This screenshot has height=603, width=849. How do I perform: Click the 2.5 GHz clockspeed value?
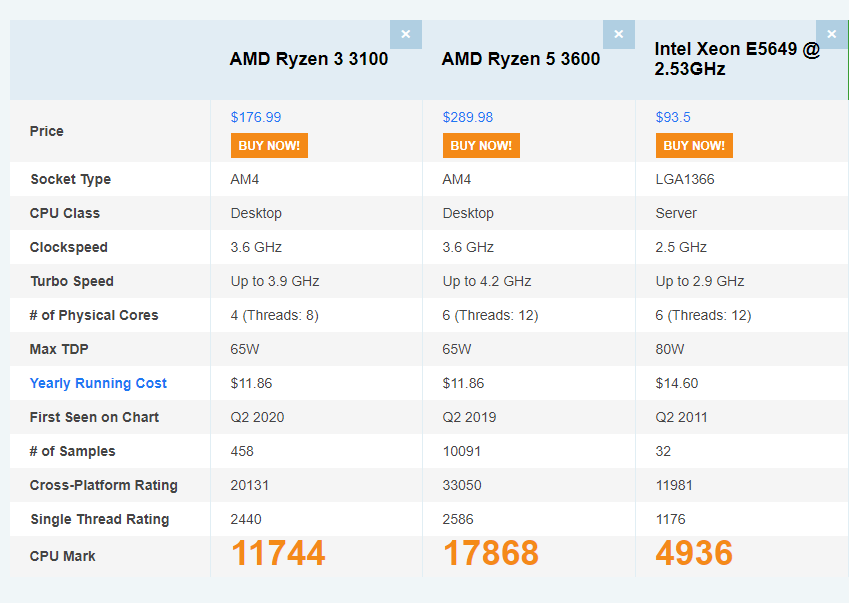click(681, 247)
